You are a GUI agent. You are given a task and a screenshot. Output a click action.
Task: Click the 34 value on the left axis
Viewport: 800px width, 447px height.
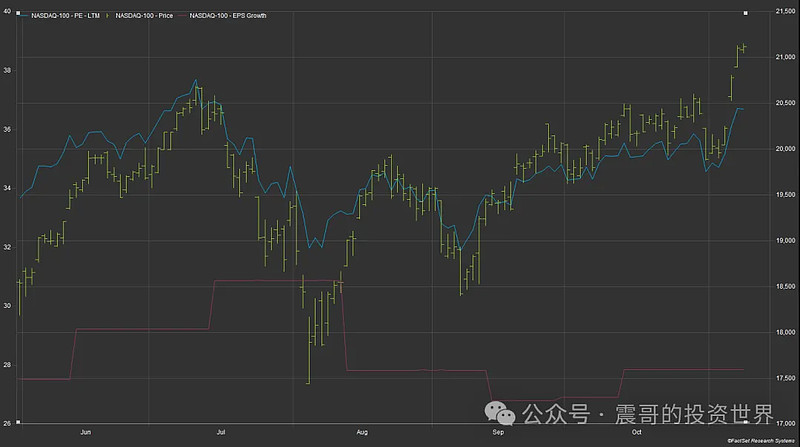click(x=7, y=188)
